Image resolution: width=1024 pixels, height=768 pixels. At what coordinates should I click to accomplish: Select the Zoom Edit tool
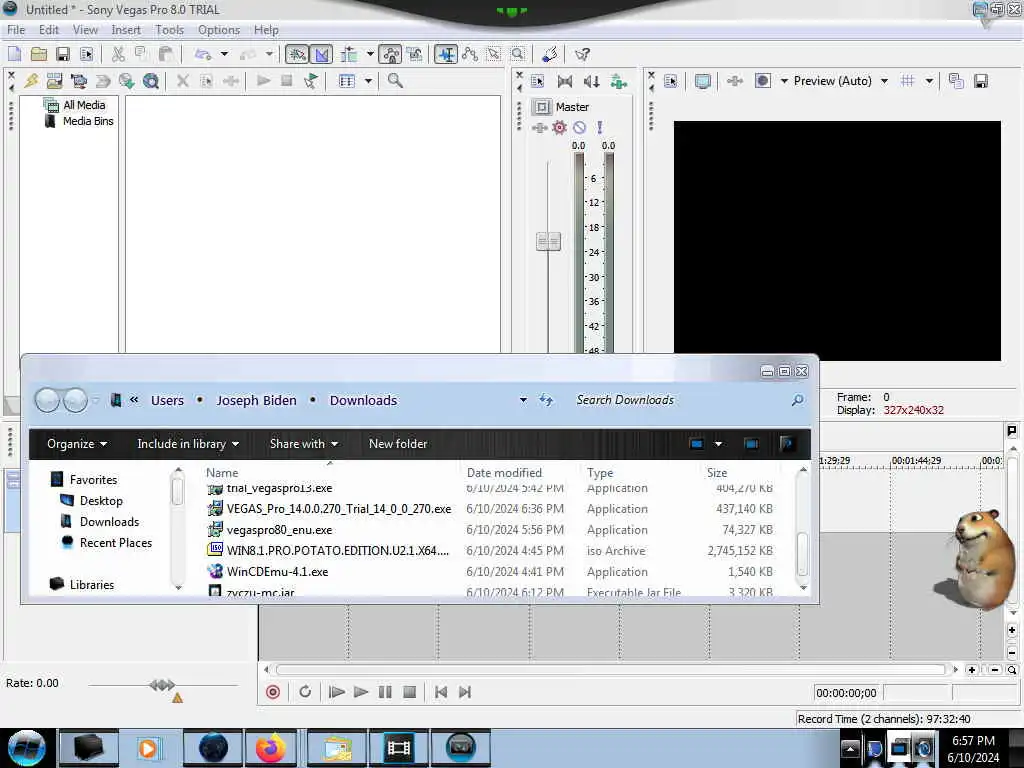click(517, 54)
